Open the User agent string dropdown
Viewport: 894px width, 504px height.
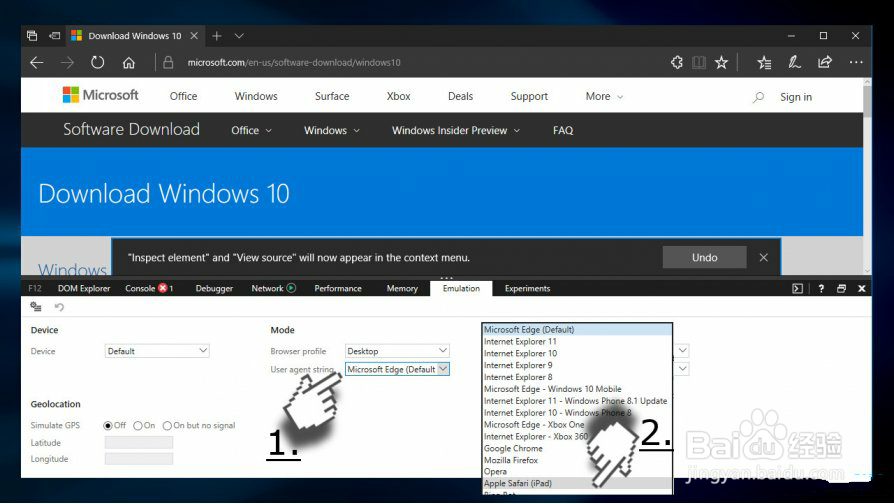[397, 369]
